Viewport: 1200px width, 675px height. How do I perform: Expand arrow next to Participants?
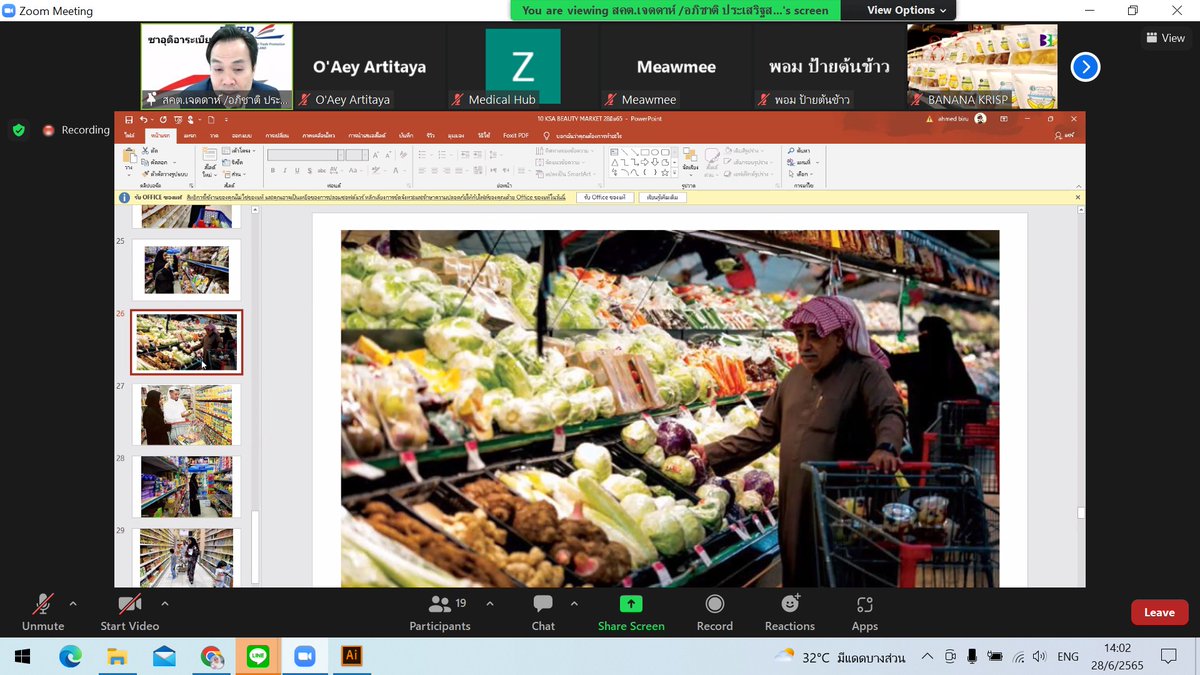[x=489, y=603]
